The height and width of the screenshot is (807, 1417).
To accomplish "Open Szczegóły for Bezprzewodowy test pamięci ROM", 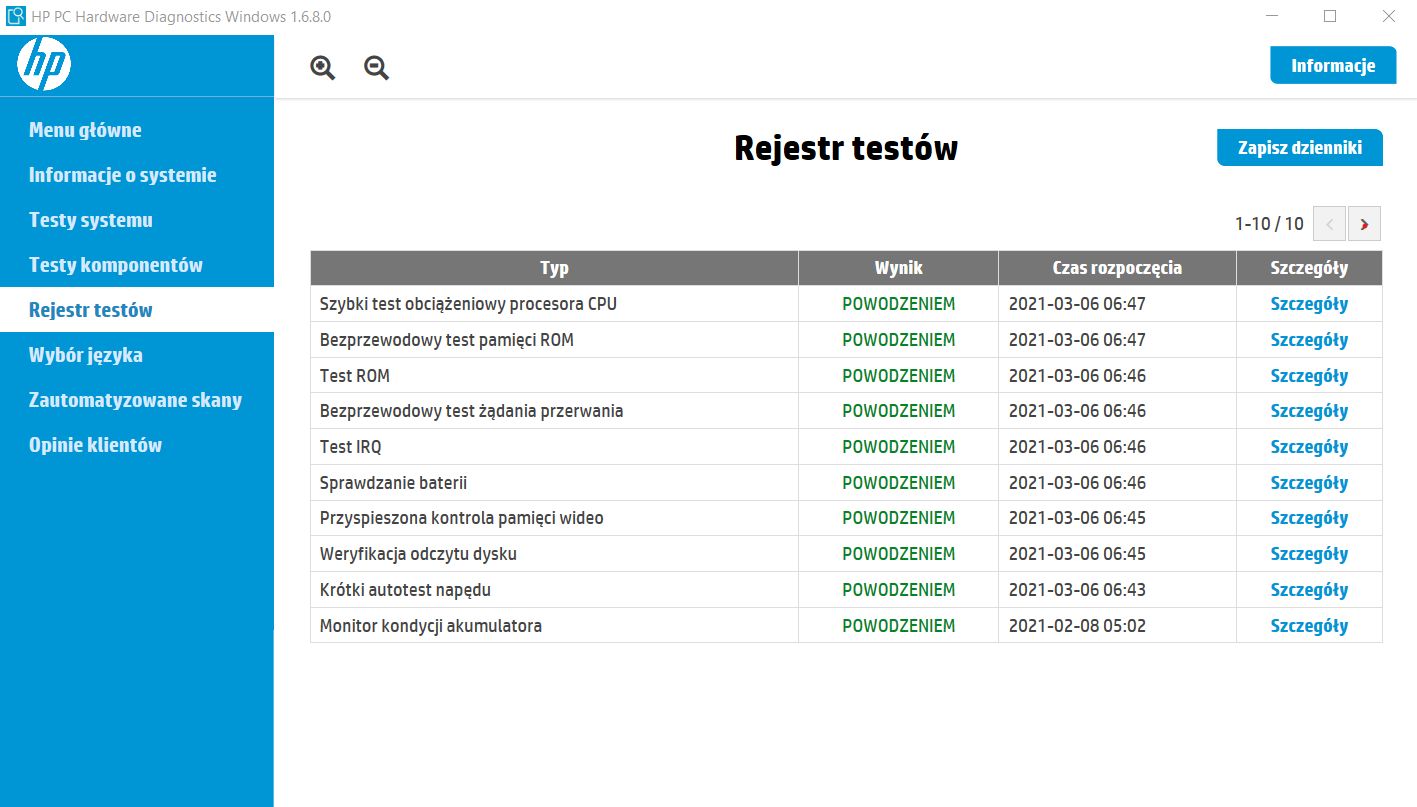I will (1309, 340).
